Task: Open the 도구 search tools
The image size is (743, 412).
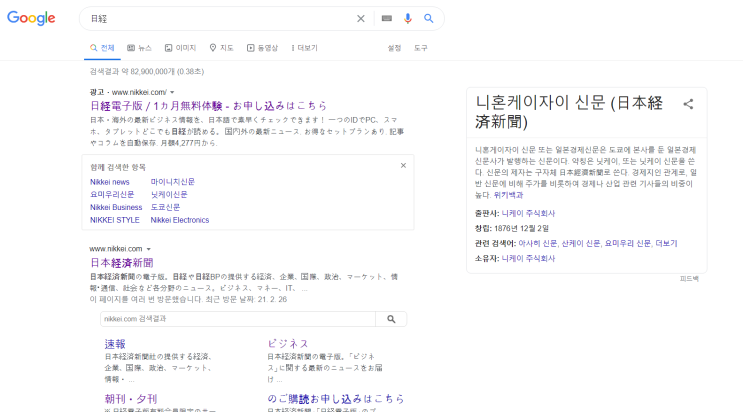Action: tap(421, 48)
